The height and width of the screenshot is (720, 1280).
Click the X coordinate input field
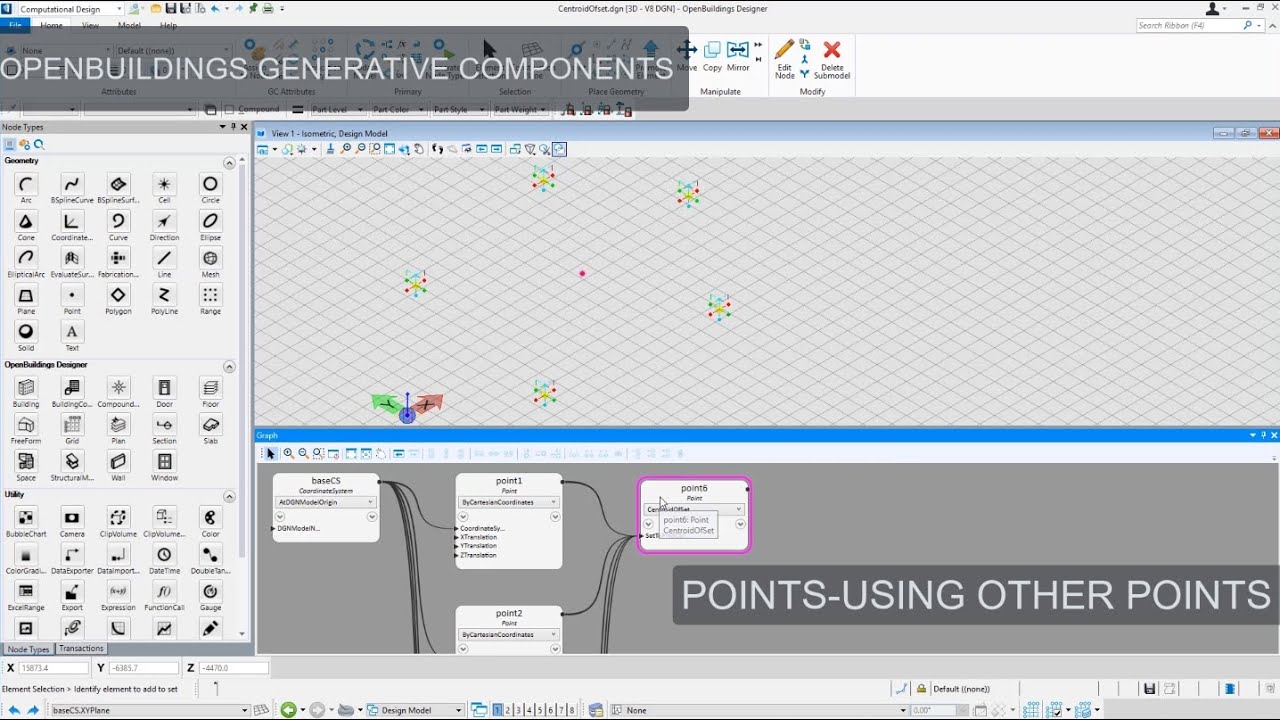pyautogui.click(x=54, y=668)
